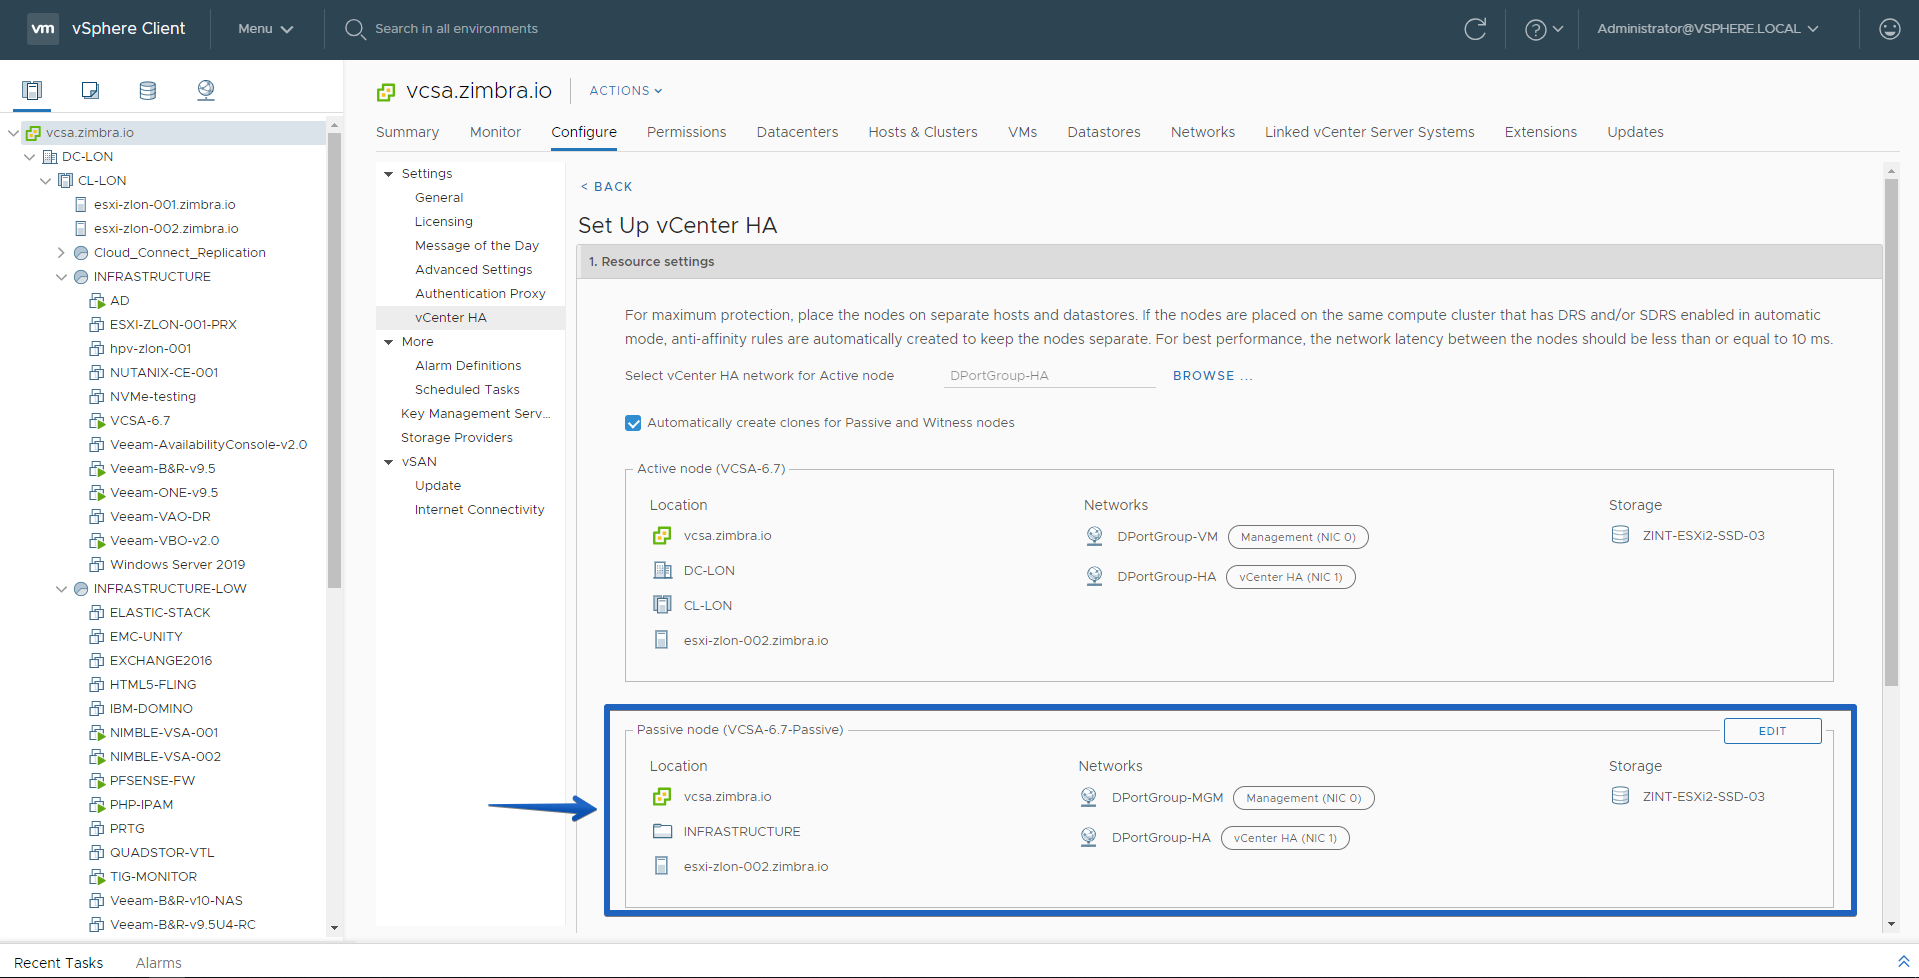This screenshot has width=1919, height=978.
Task: Open the ACTIONS dropdown for vcsa.zimbra.io
Action: [x=626, y=91]
